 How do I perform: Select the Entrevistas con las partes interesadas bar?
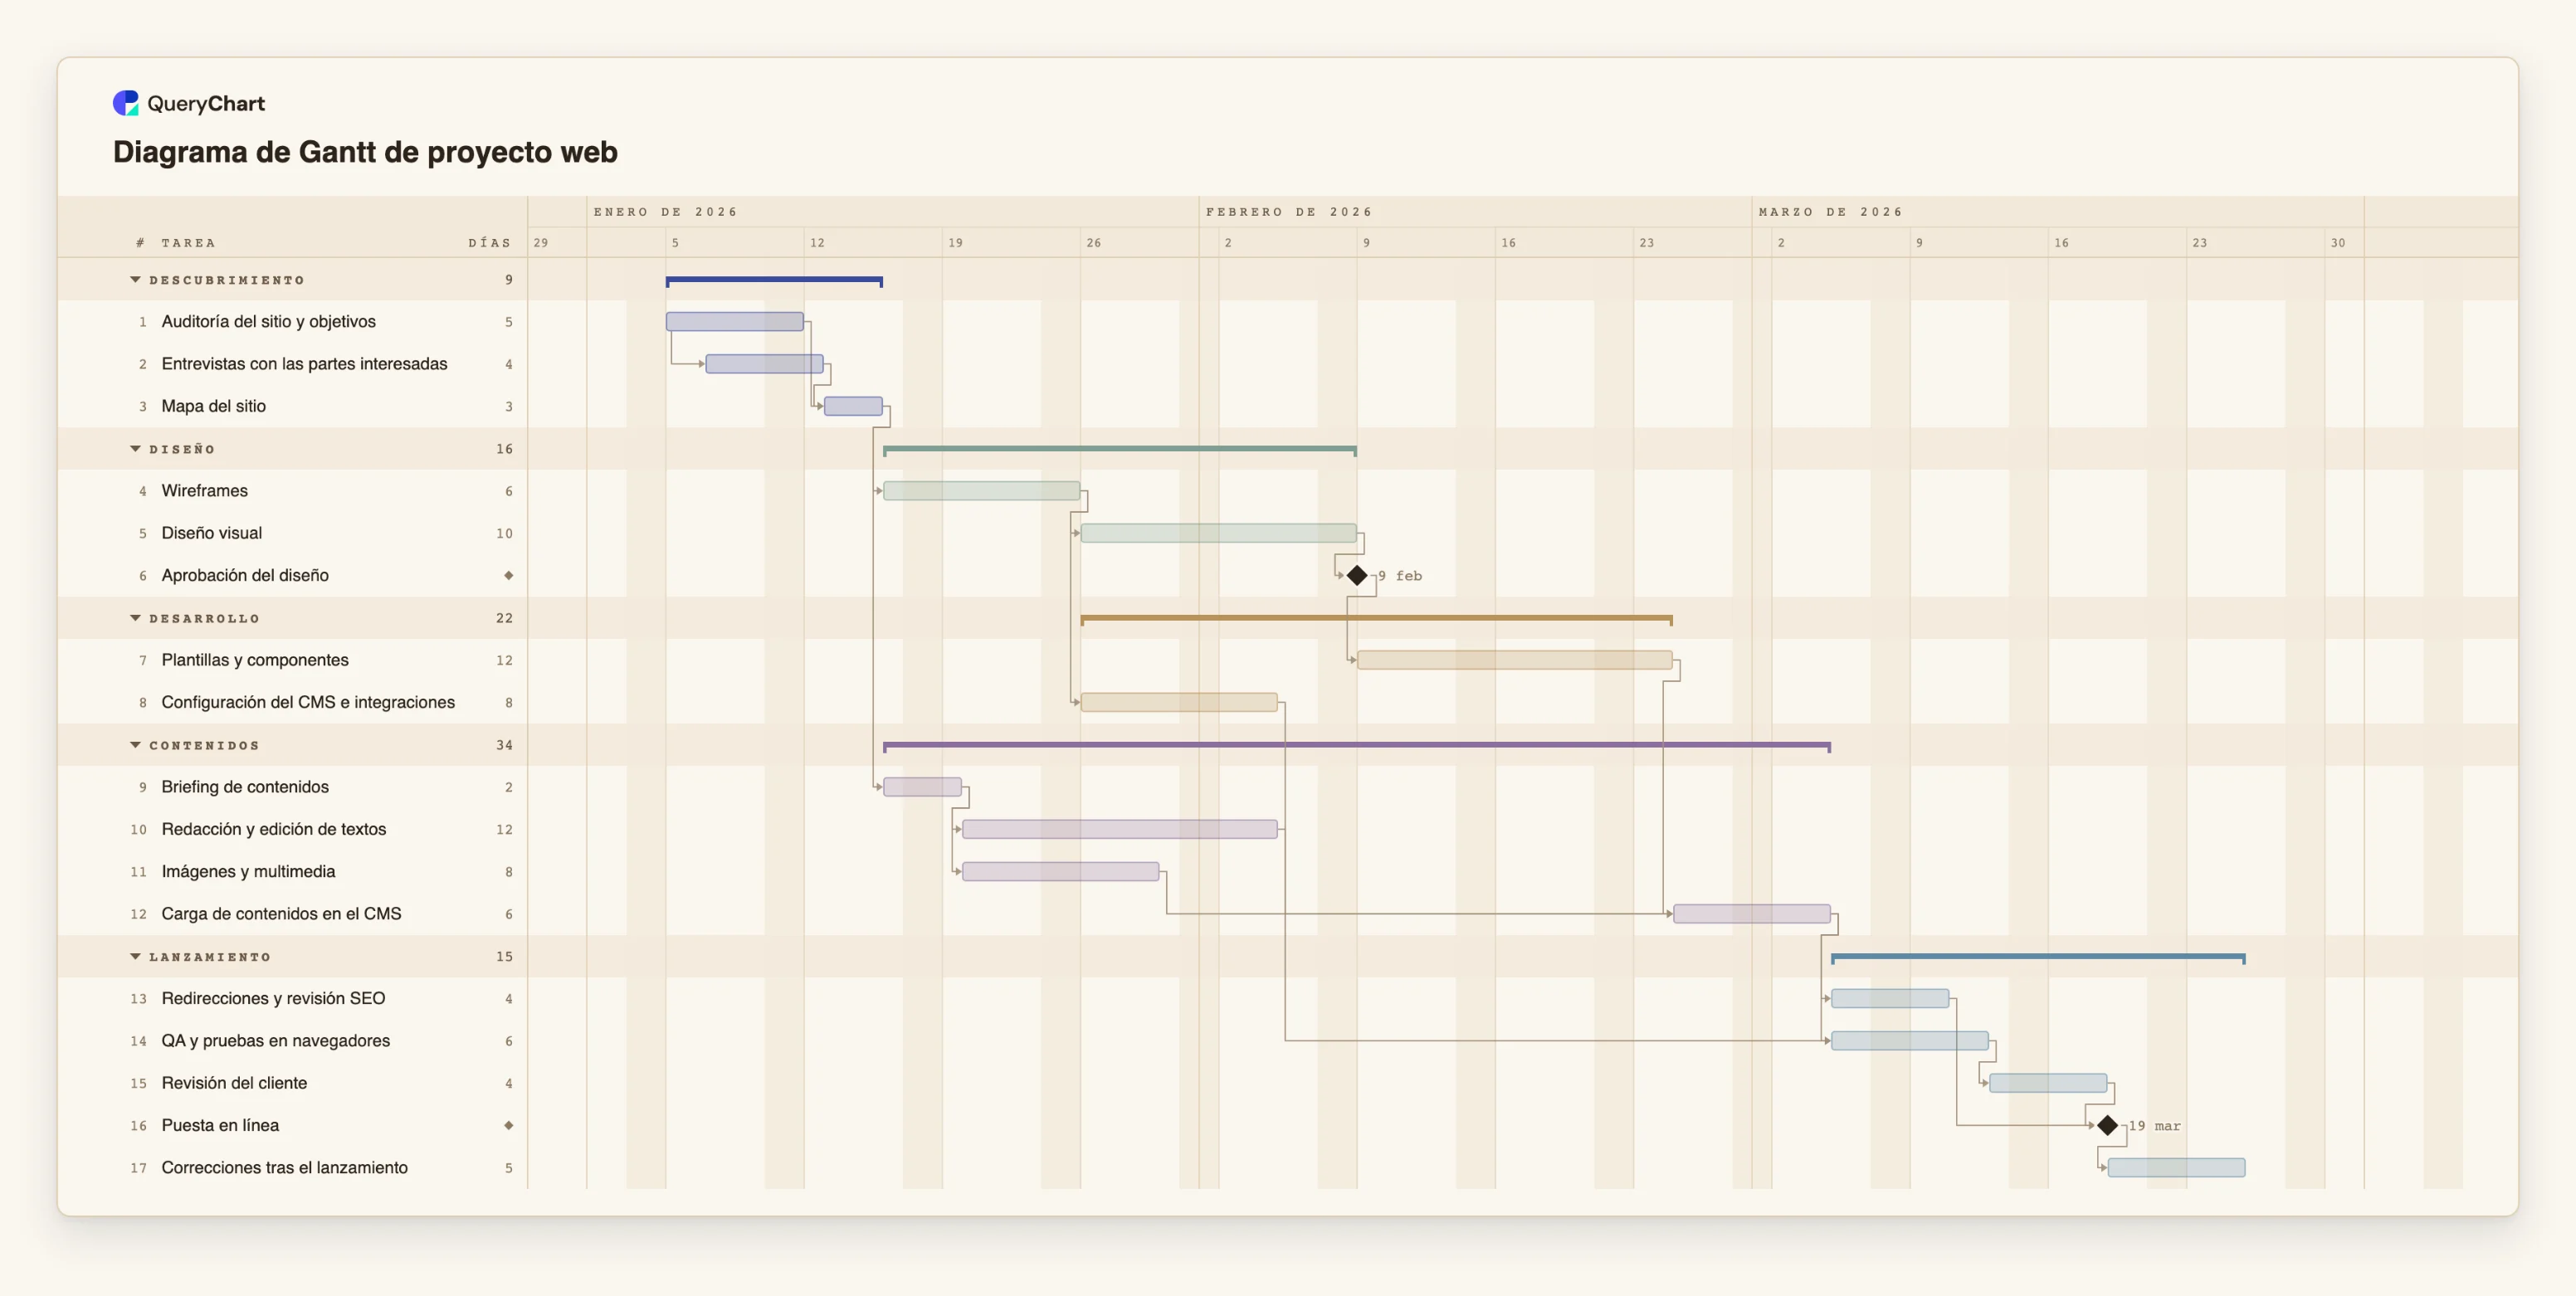pyautogui.click(x=765, y=364)
